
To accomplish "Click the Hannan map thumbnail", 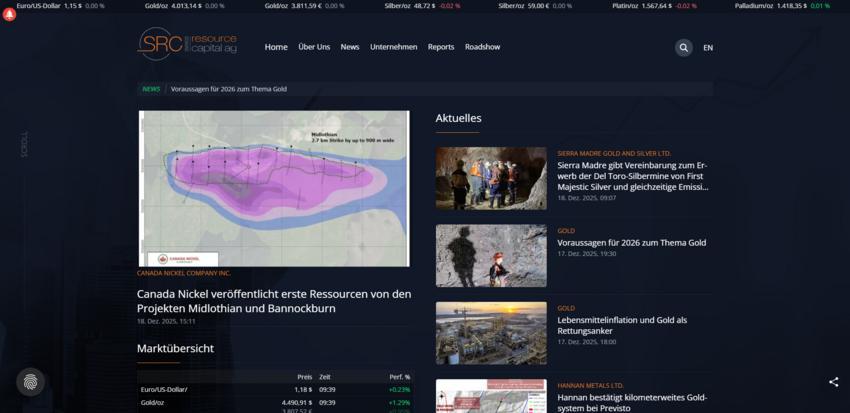I will [x=491, y=396].
